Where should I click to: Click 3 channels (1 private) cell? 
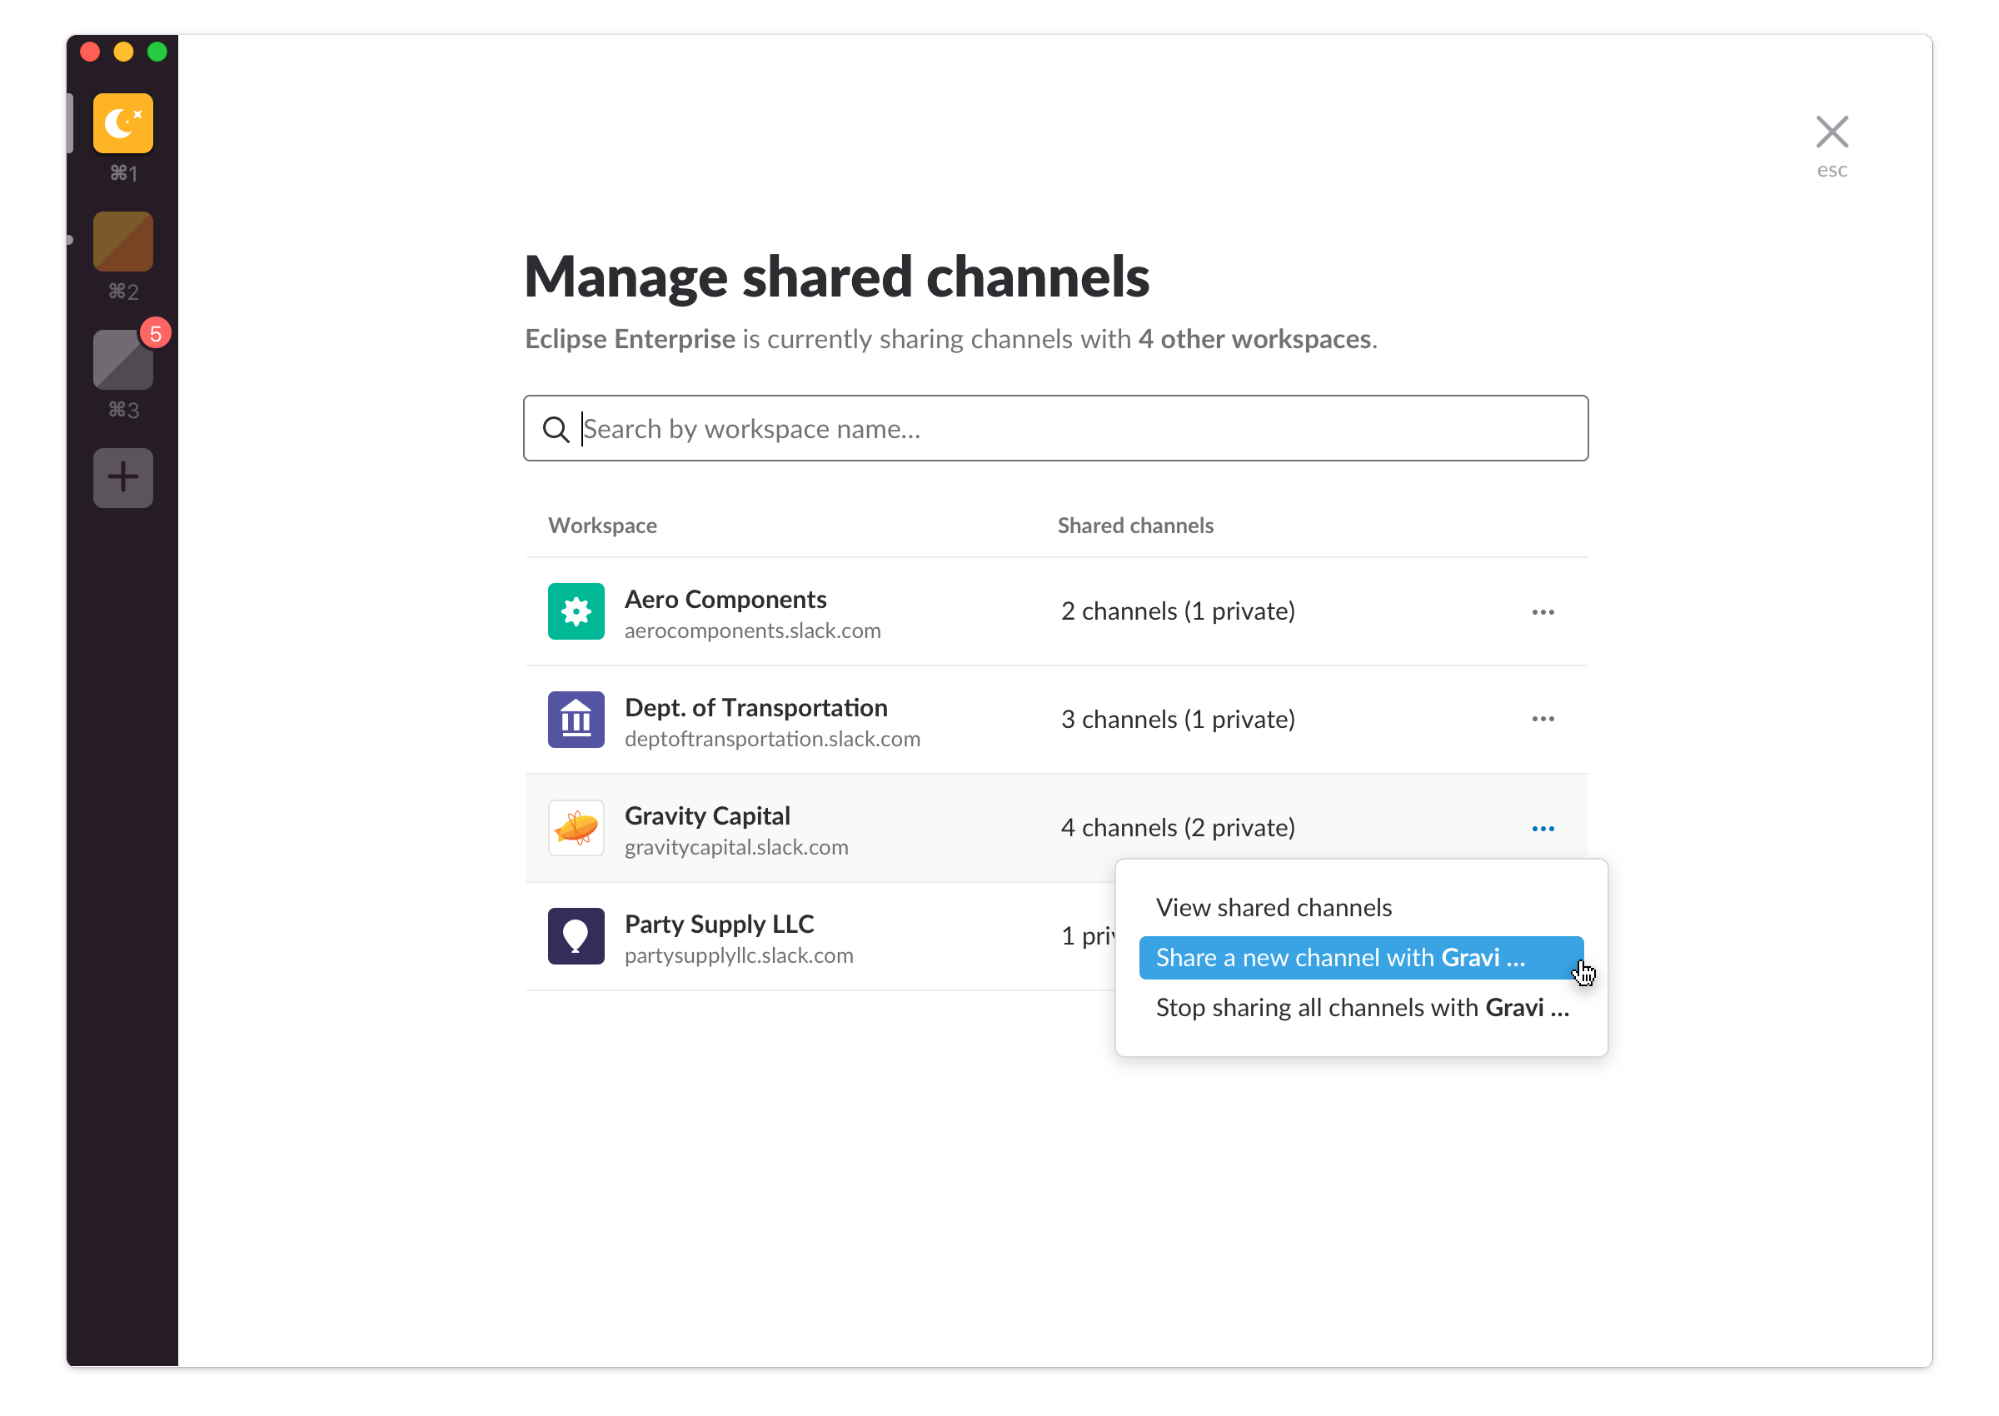coord(1178,719)
